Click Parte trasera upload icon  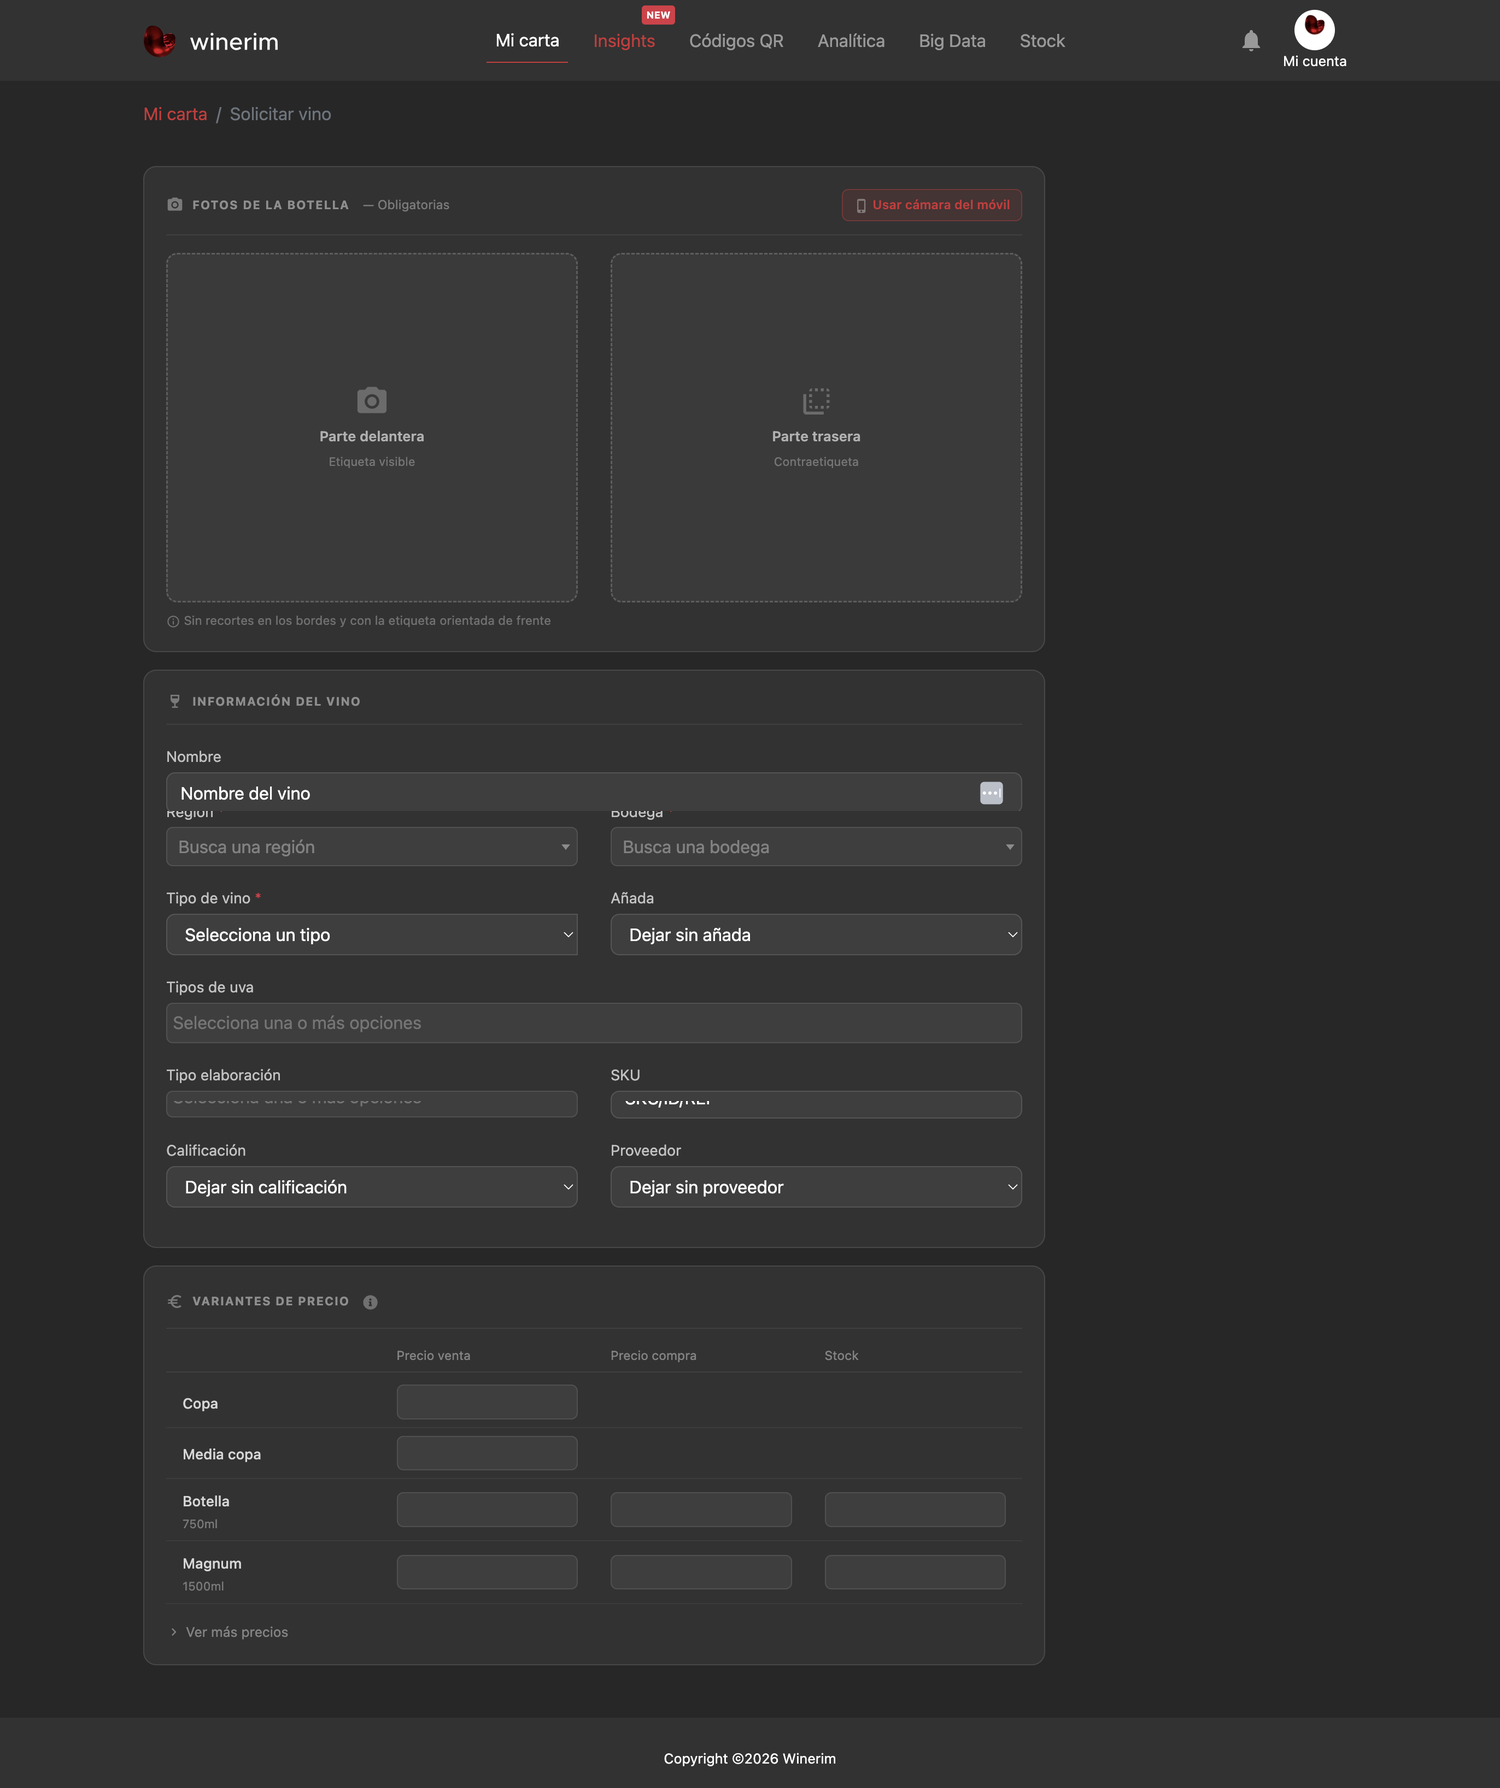pyautogui.click(x=816, y=401)
